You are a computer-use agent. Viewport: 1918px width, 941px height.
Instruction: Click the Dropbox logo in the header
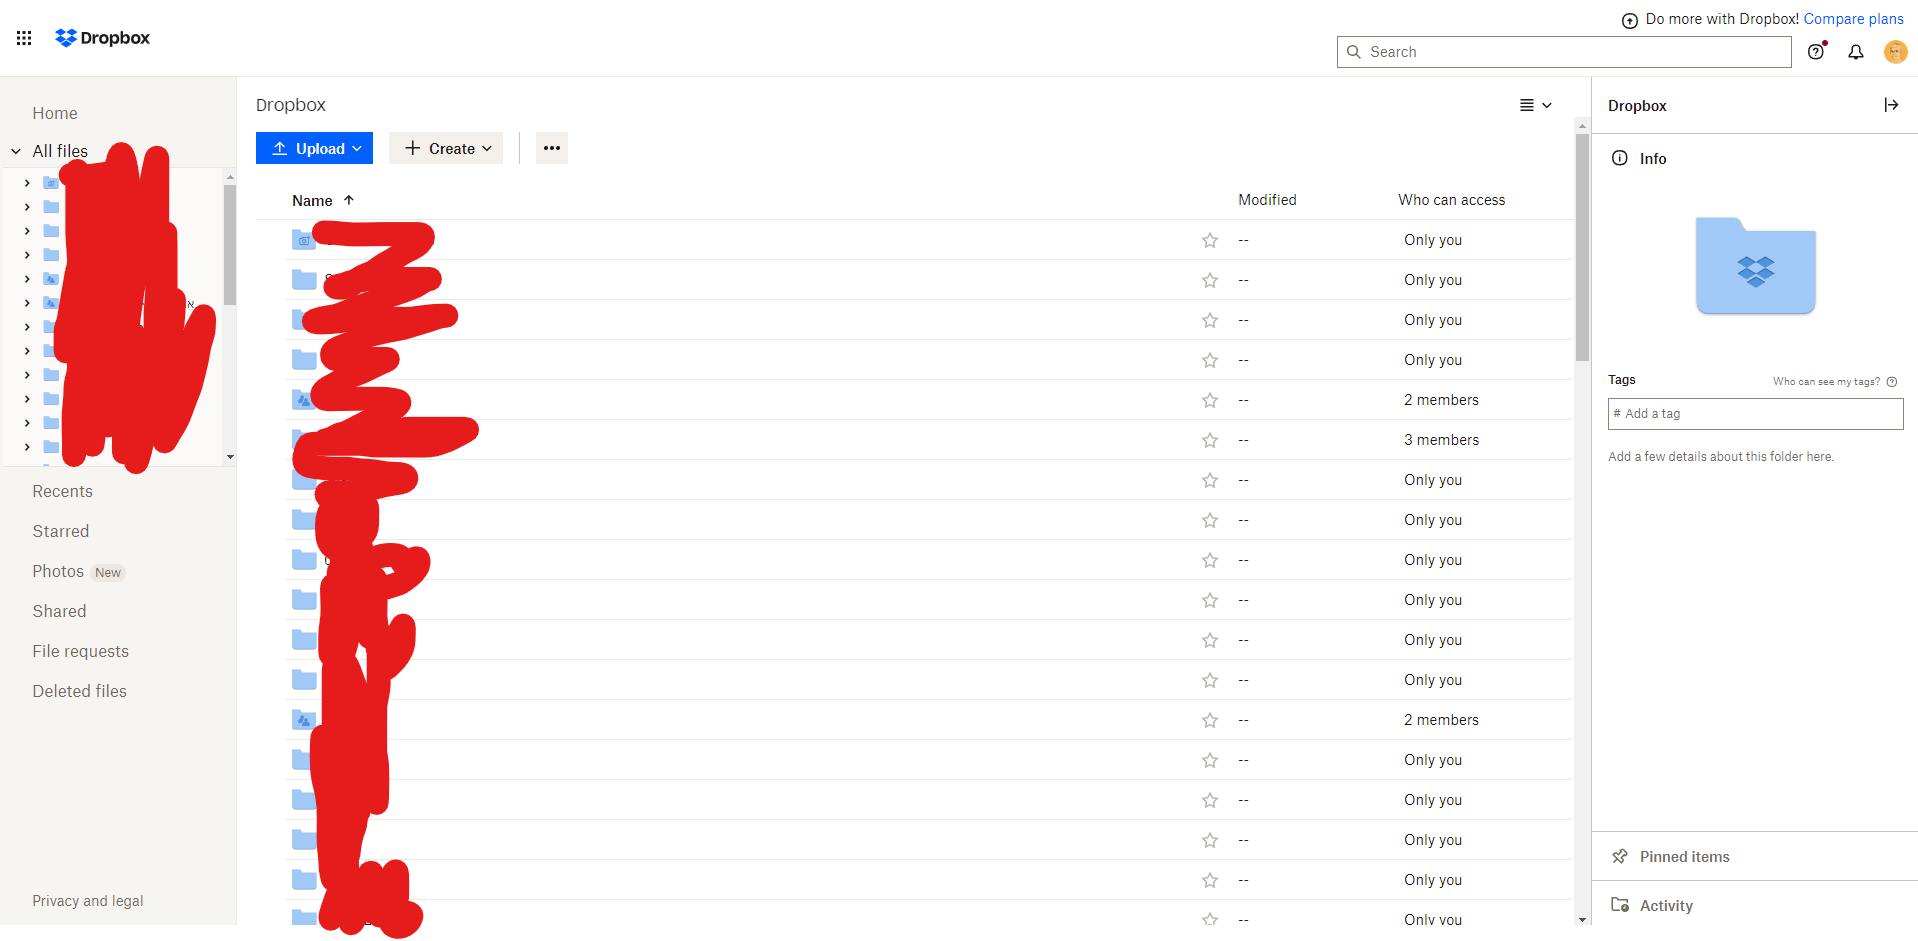[x=102, y=38]
